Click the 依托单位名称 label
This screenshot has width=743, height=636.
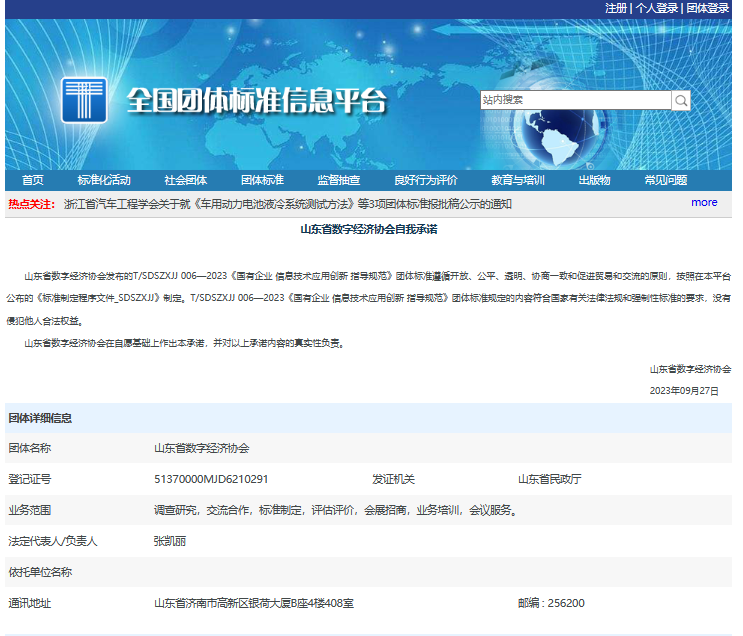tap(40, 572)
